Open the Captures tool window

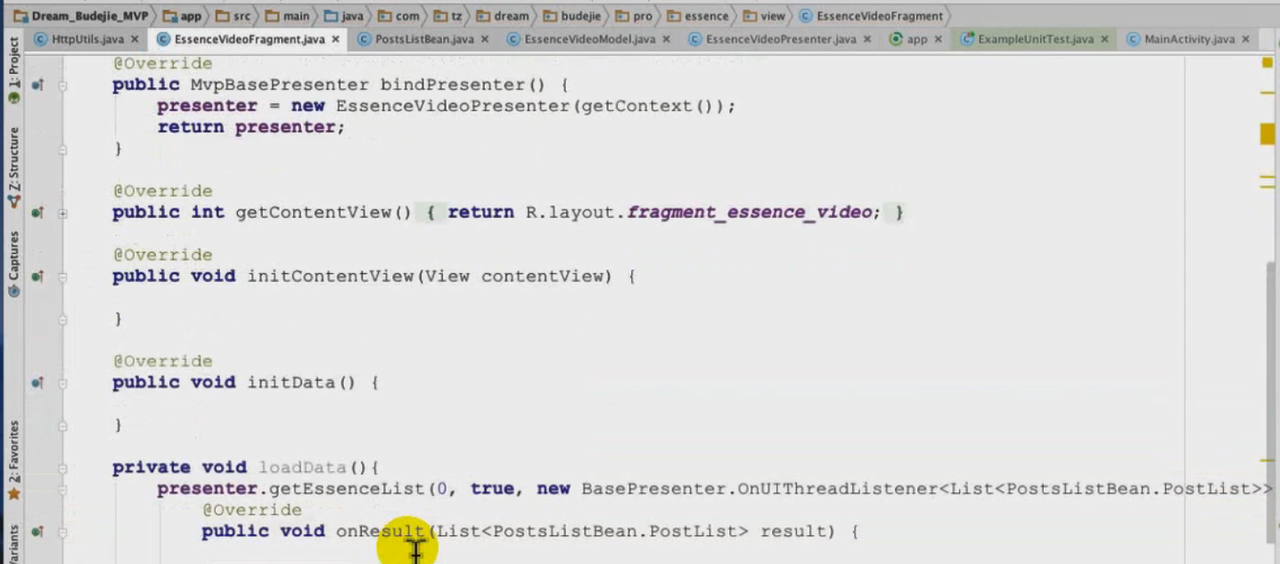[x=14, y=264]
